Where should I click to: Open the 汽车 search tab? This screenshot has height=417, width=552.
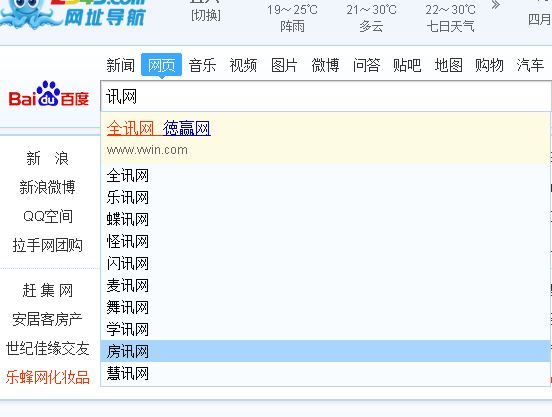pos(531,65)
